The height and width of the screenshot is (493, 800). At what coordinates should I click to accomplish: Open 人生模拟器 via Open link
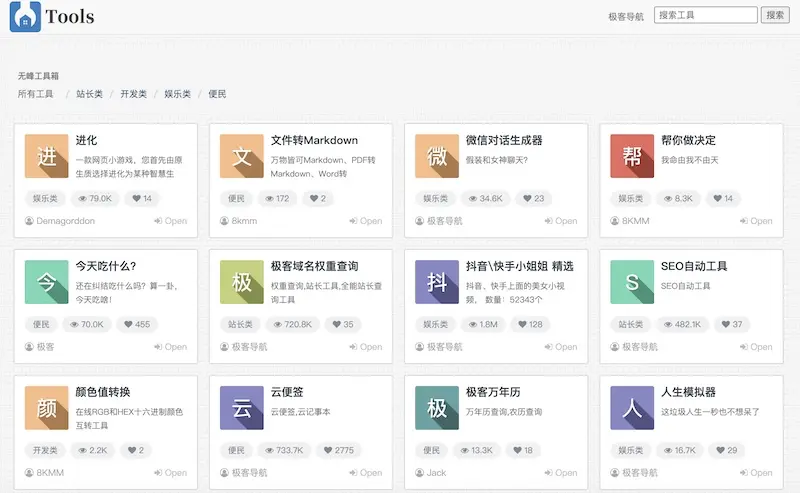tap(756, 473)
